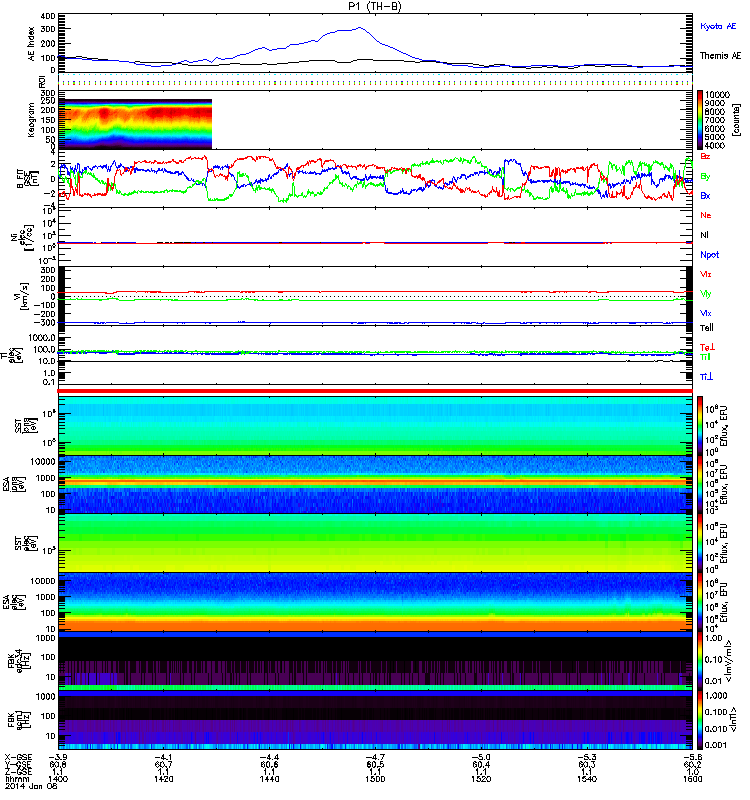Click the ESA ions spectrogram panel
The image size is (750, 800).
tap(376, 484)
